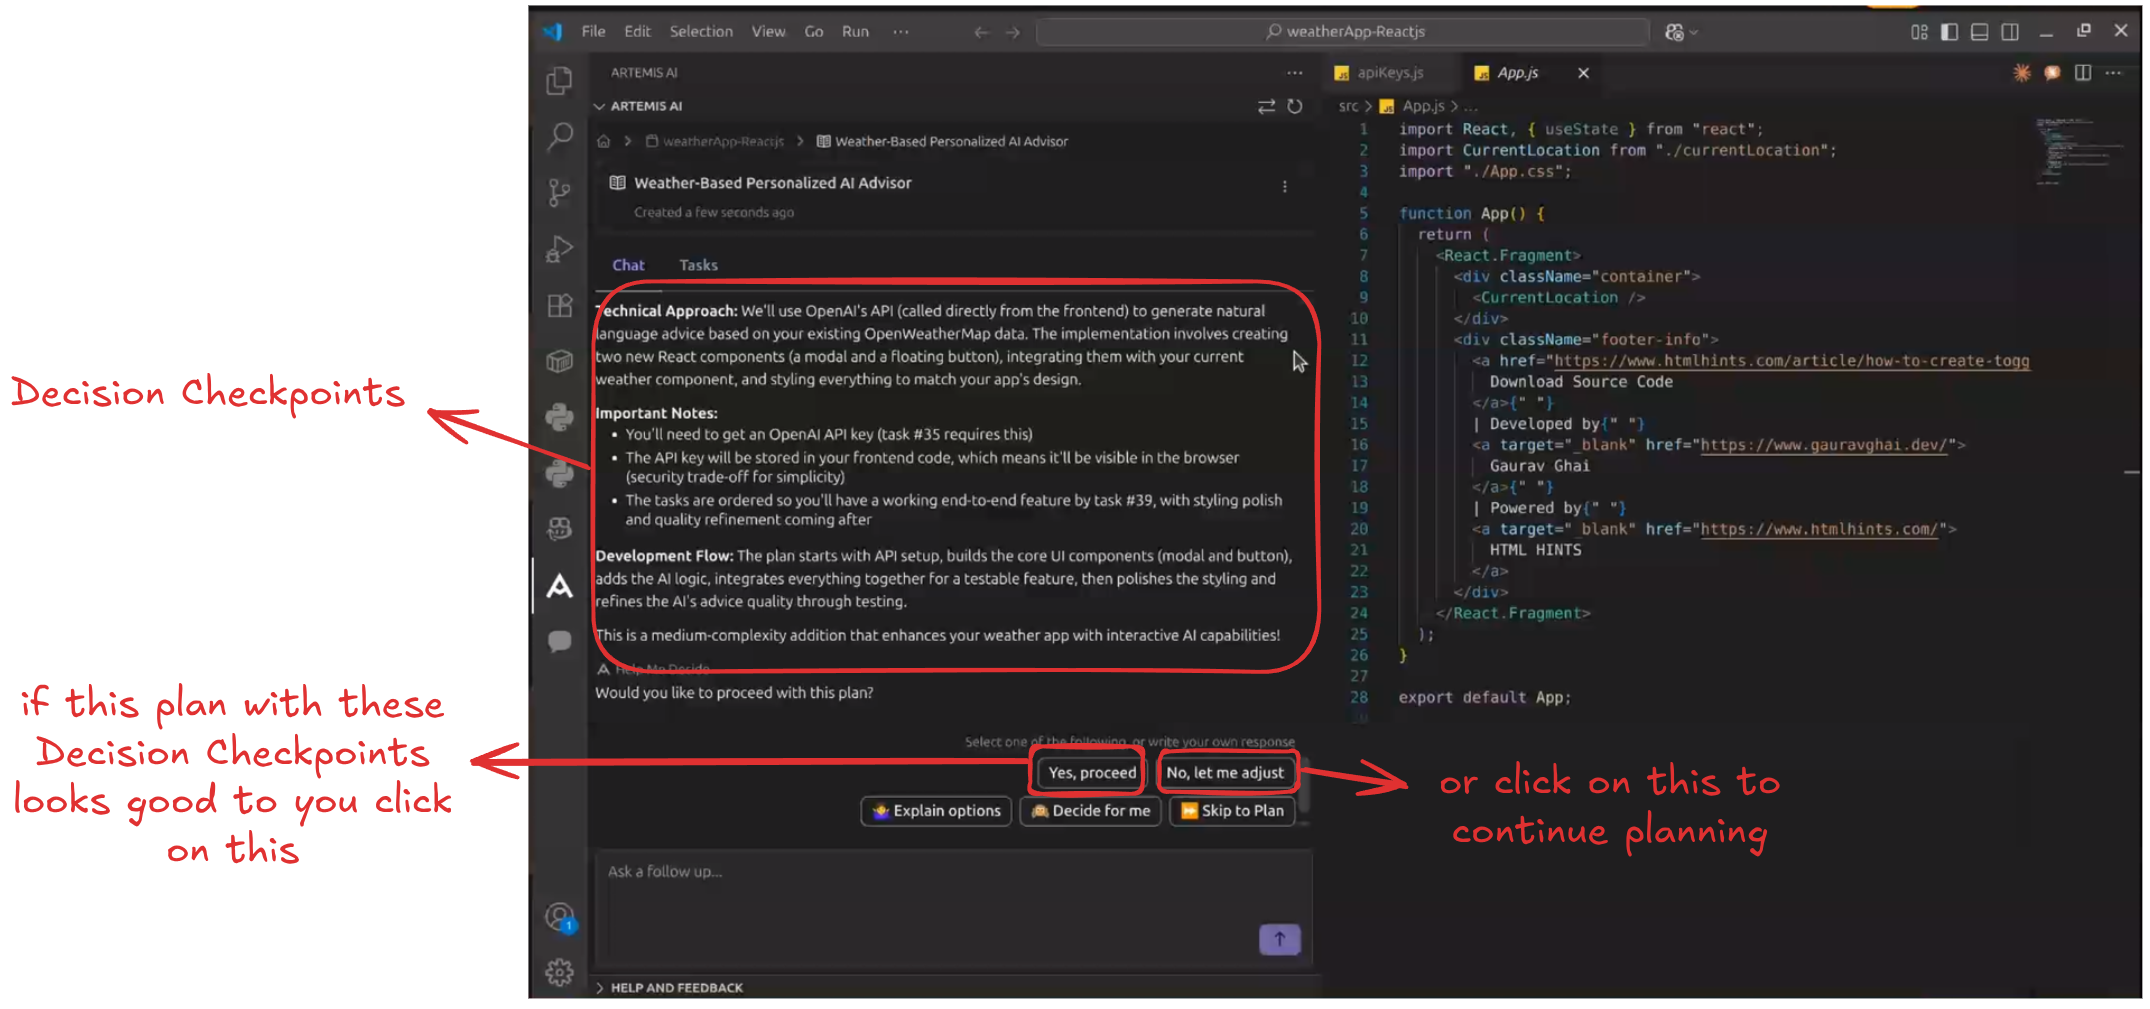Open Run and Debug view
This screenshot has width=2150, height=1009.
click(559, 248)
